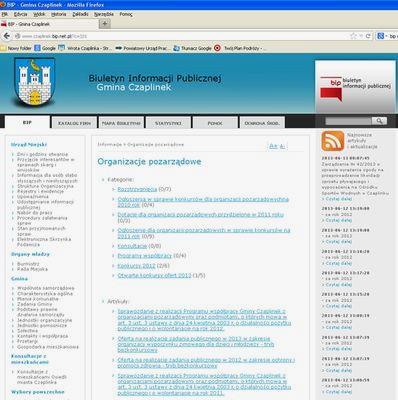Viewport: 398px width, 400px height.
Task: Open the Konsultacje category link
Action: 132,246
